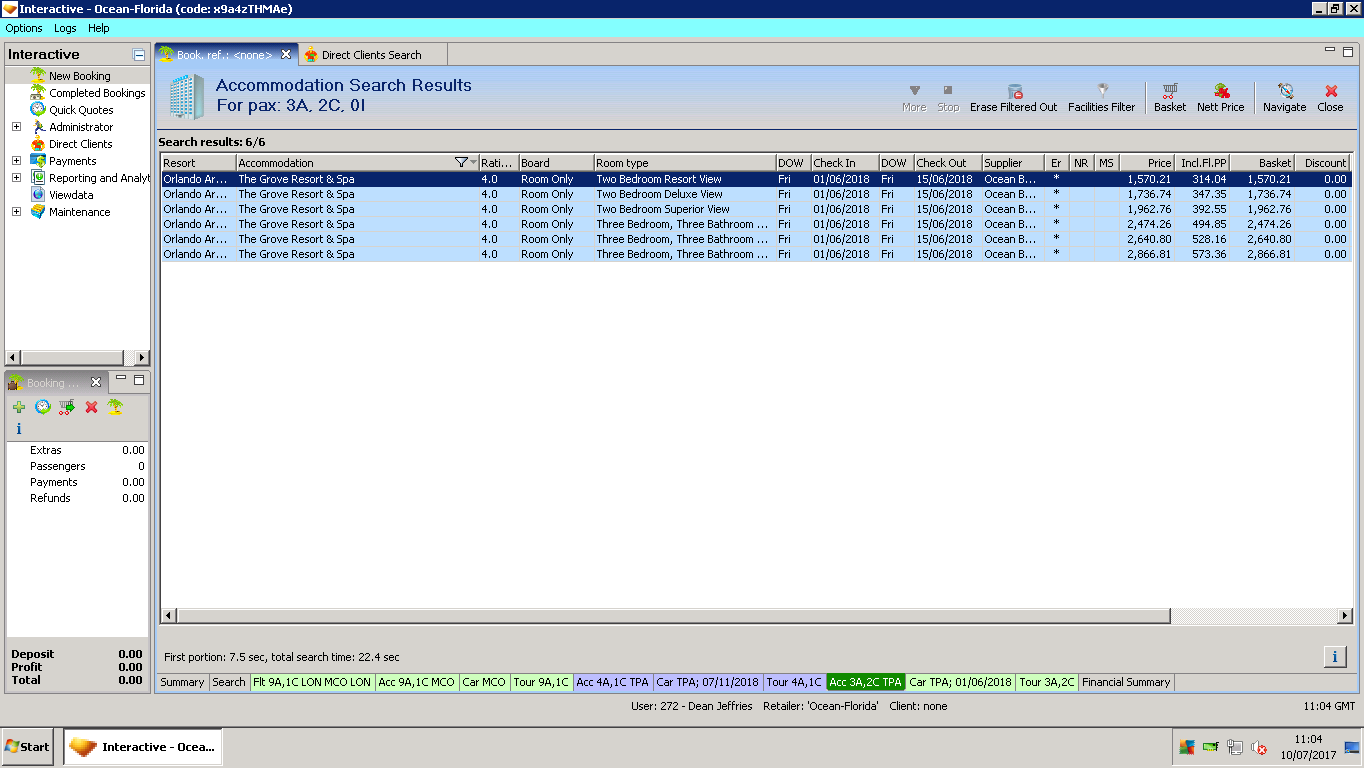1364x768 pixels.
Task: Click the red X delete icon in Booking panel
Action: pos(91,407)
